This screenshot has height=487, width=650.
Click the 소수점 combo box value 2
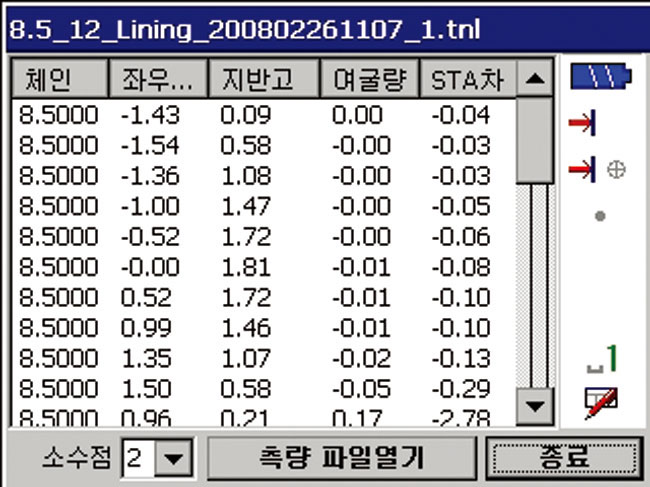pos(140,460)
